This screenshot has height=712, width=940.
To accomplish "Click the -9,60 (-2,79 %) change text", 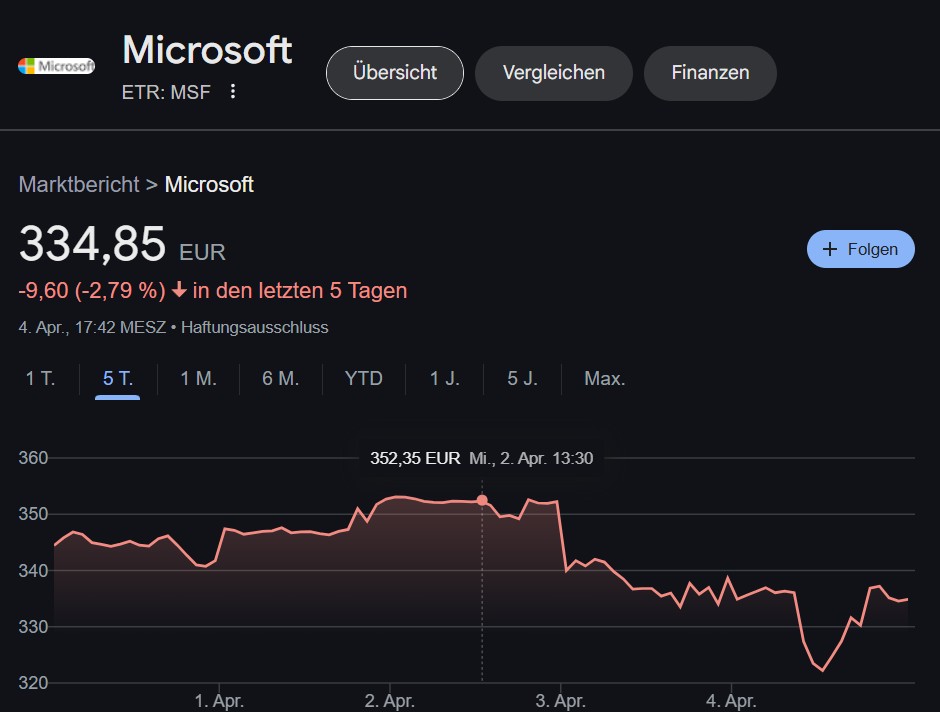I will tap(92, 291).
